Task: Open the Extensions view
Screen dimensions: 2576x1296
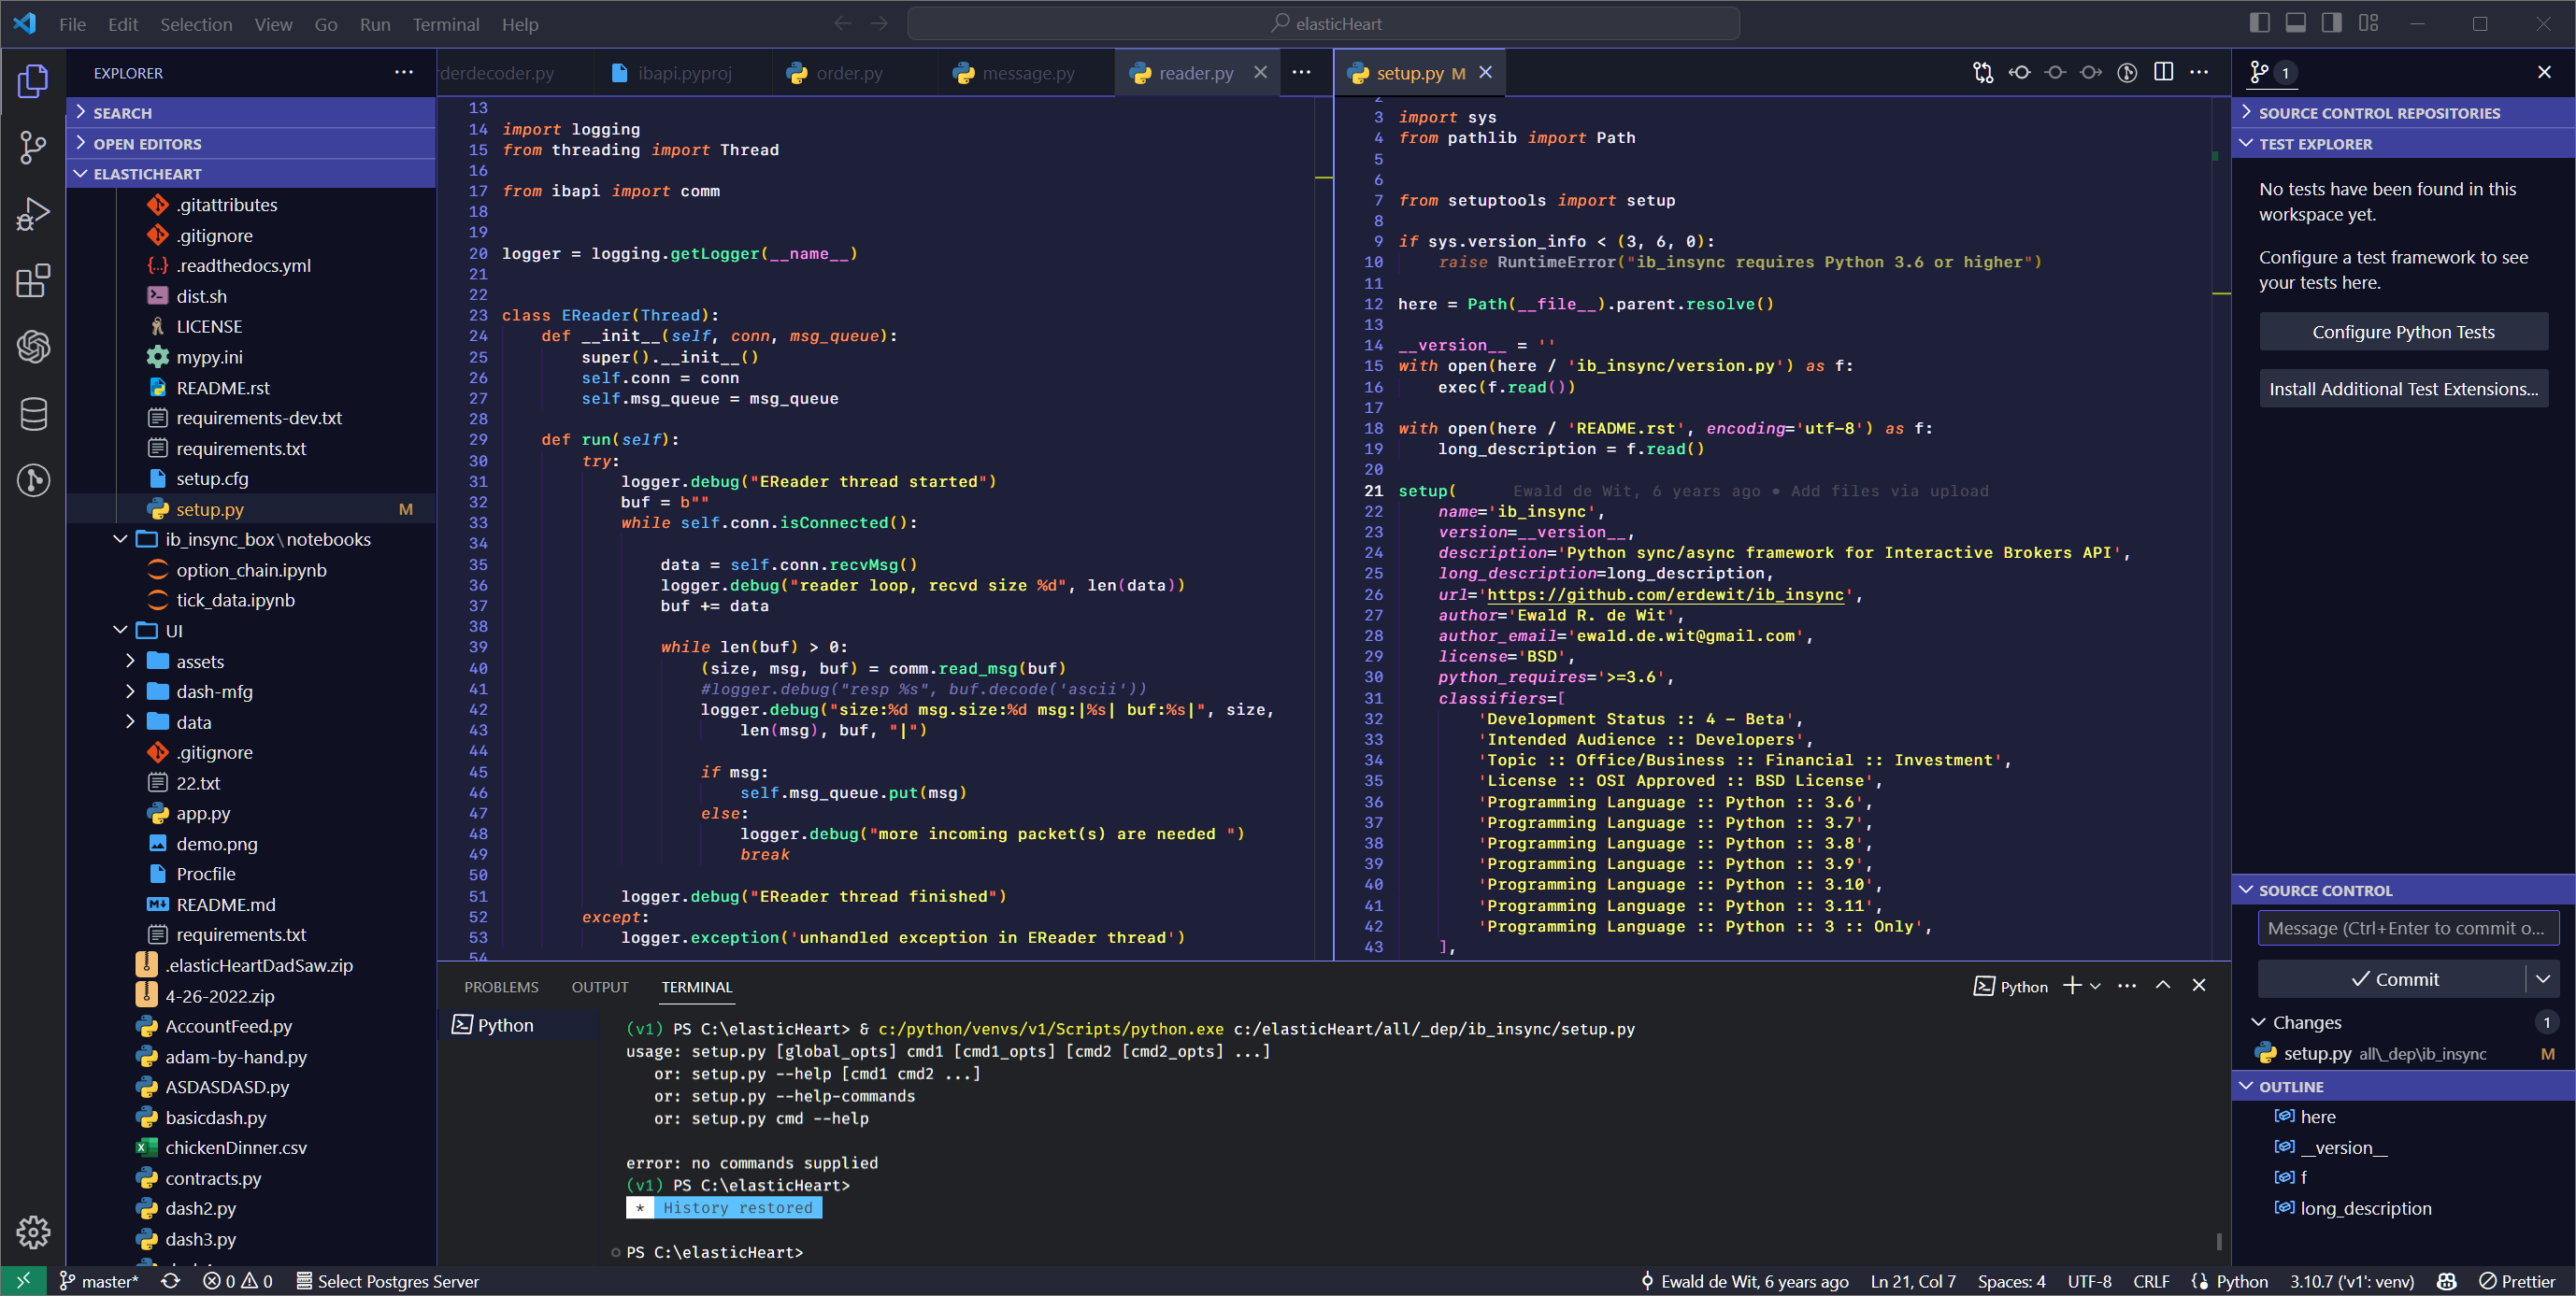Action: point(33,281)
